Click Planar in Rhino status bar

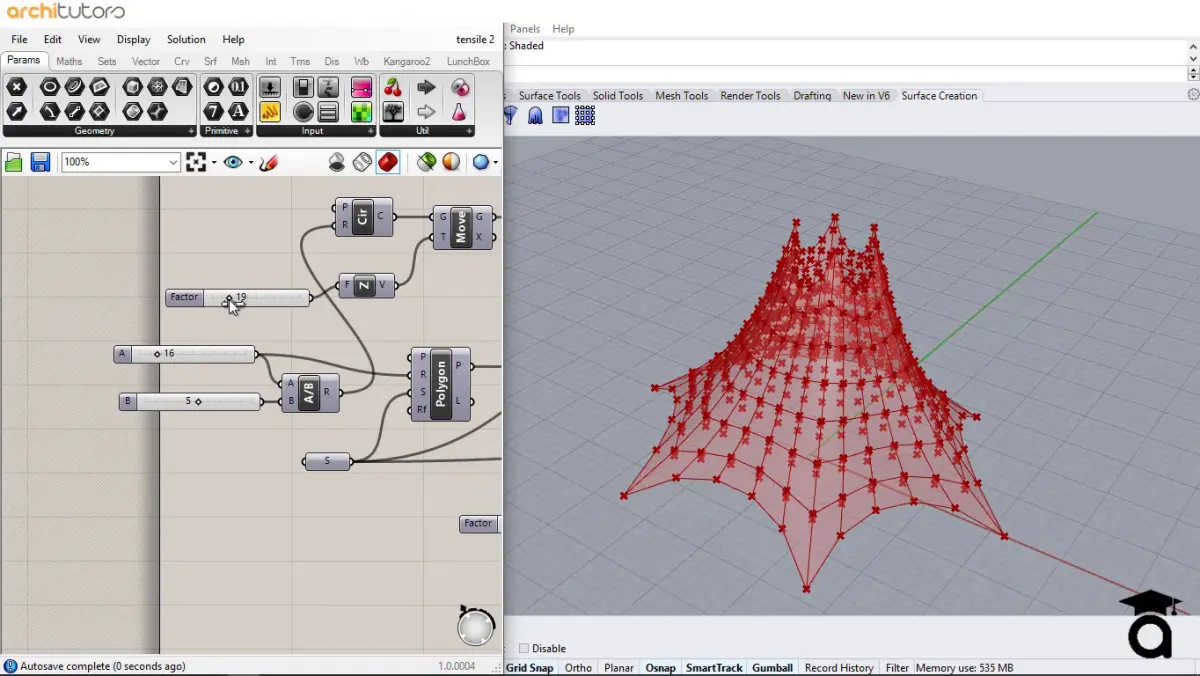coord(619,667)
